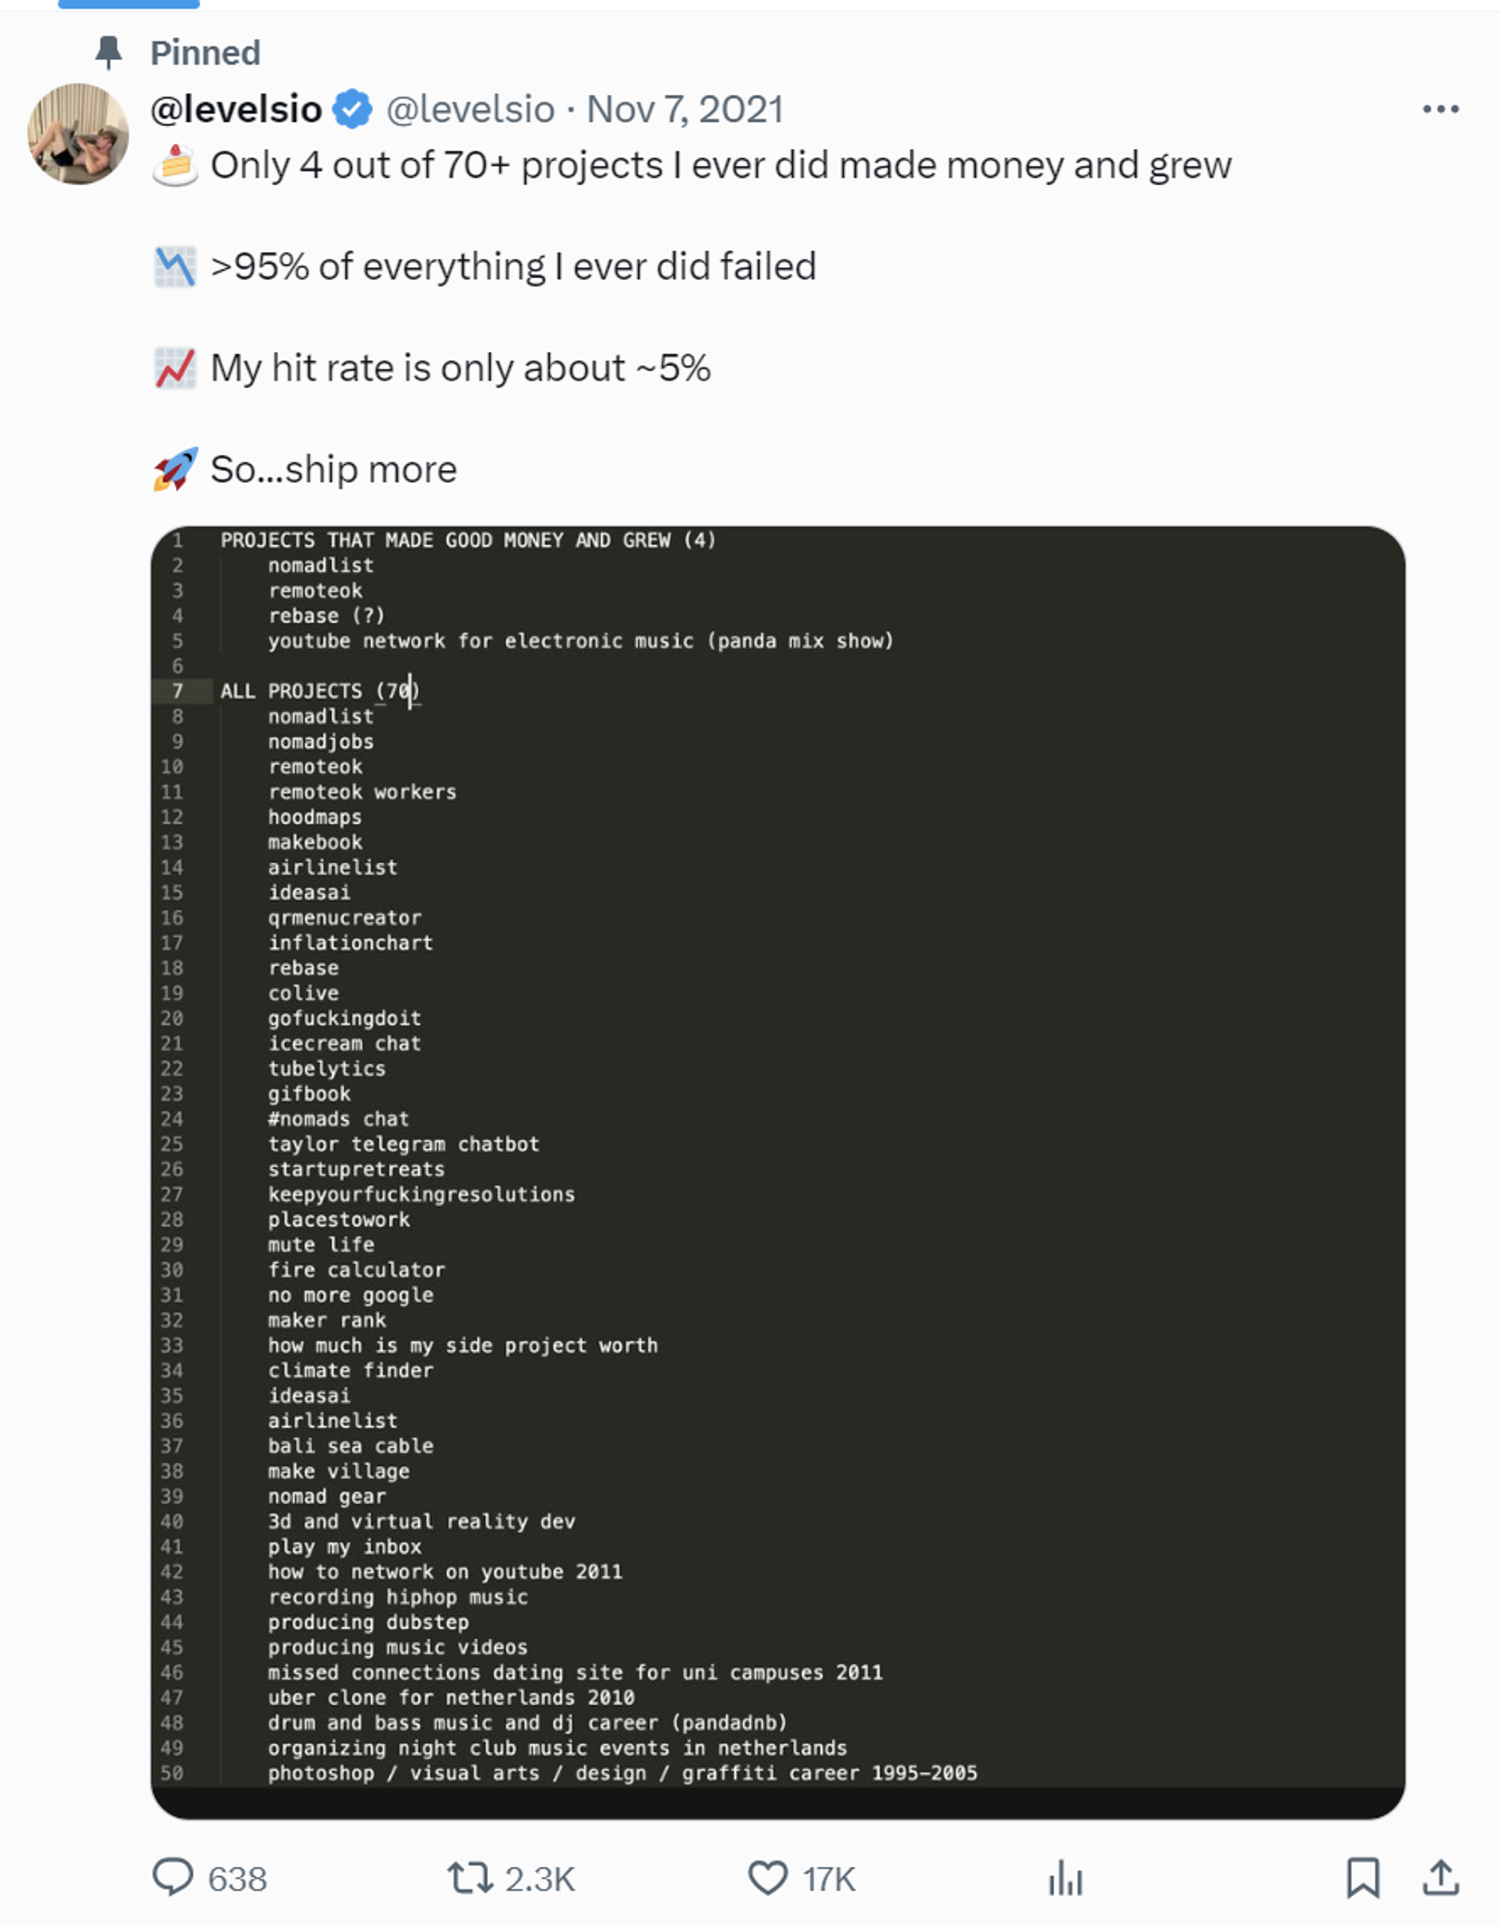Viewport: 1500px width, 1926px height.
Task: Click the 2.3K reposts count
Action: (x=540, y=1879)
